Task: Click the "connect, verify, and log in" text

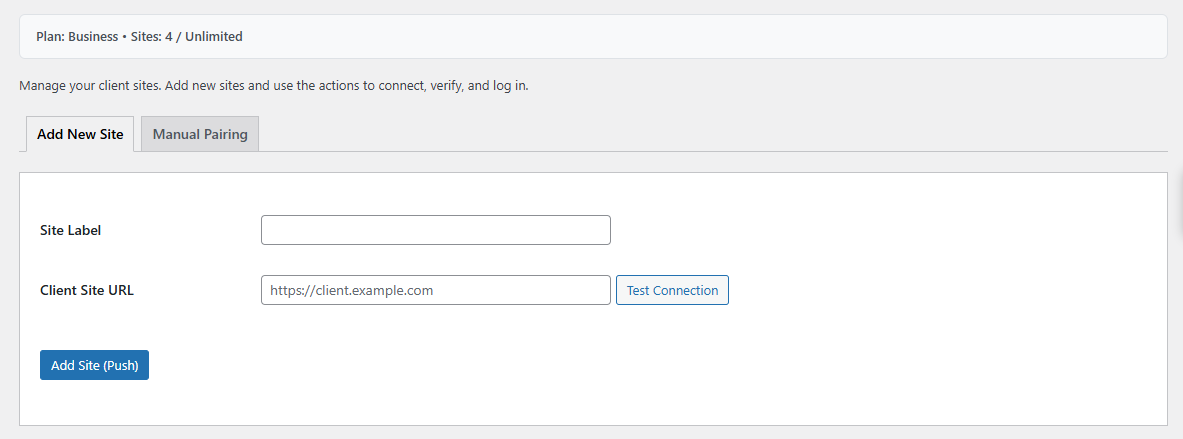Action: [452, 86]
